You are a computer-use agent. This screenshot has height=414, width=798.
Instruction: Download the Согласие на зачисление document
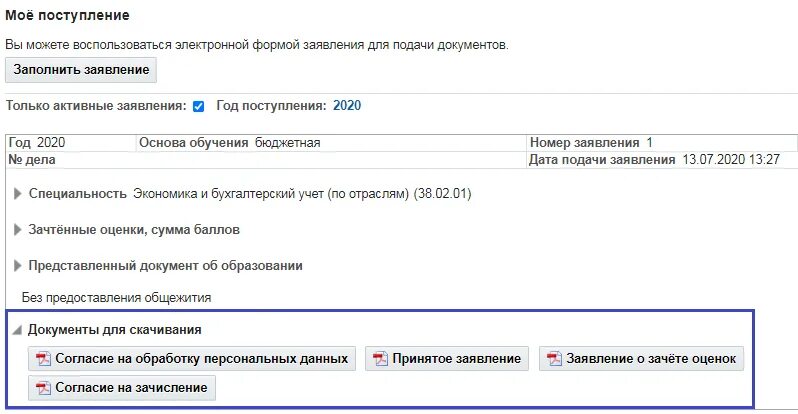(x=122, y=388)
